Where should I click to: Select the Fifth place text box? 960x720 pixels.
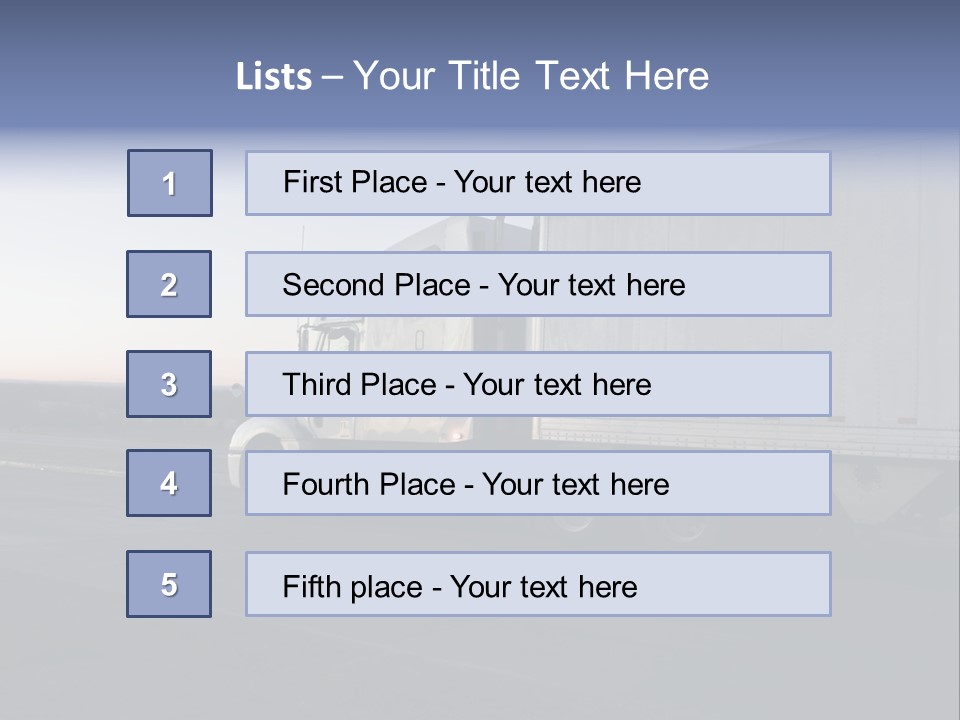tap(538, 584)
